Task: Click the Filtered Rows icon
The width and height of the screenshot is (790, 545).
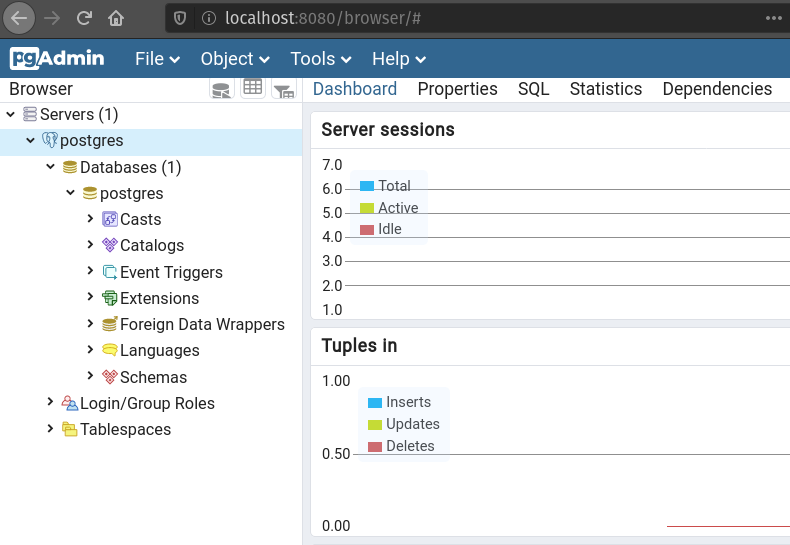Action: [x=284, y=89]
